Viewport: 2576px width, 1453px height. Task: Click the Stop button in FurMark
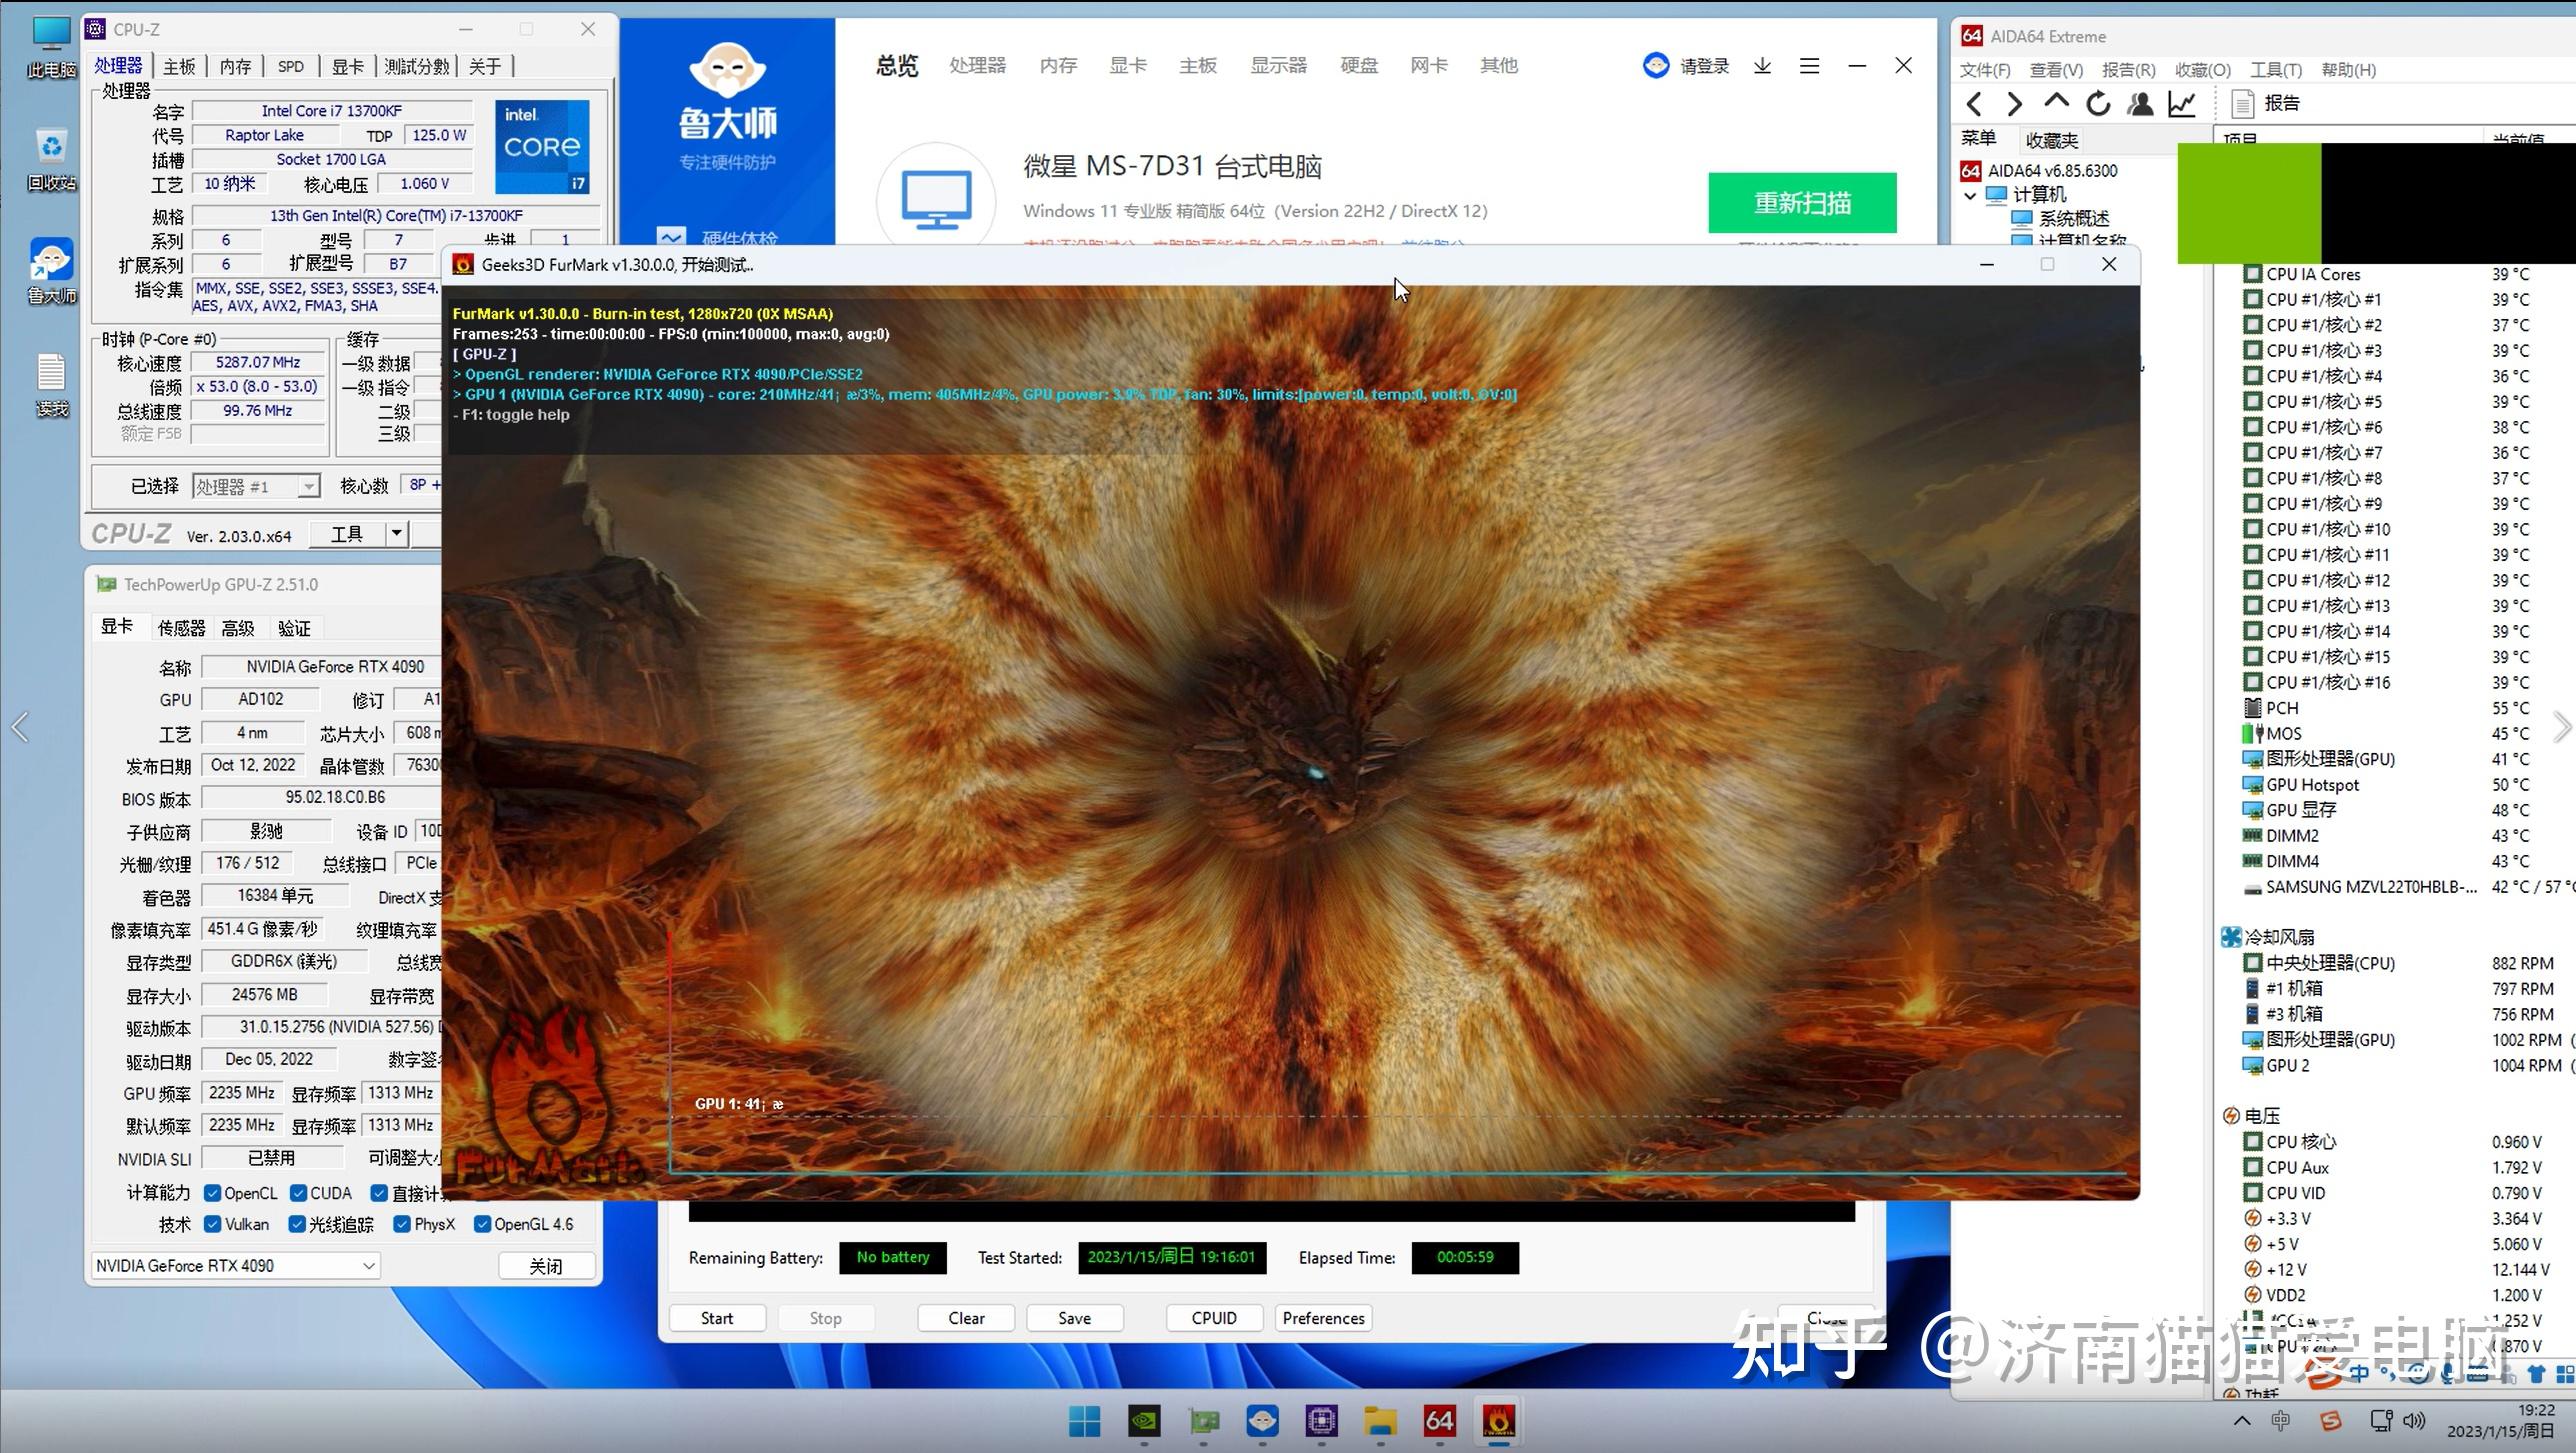coord(826,1317)
